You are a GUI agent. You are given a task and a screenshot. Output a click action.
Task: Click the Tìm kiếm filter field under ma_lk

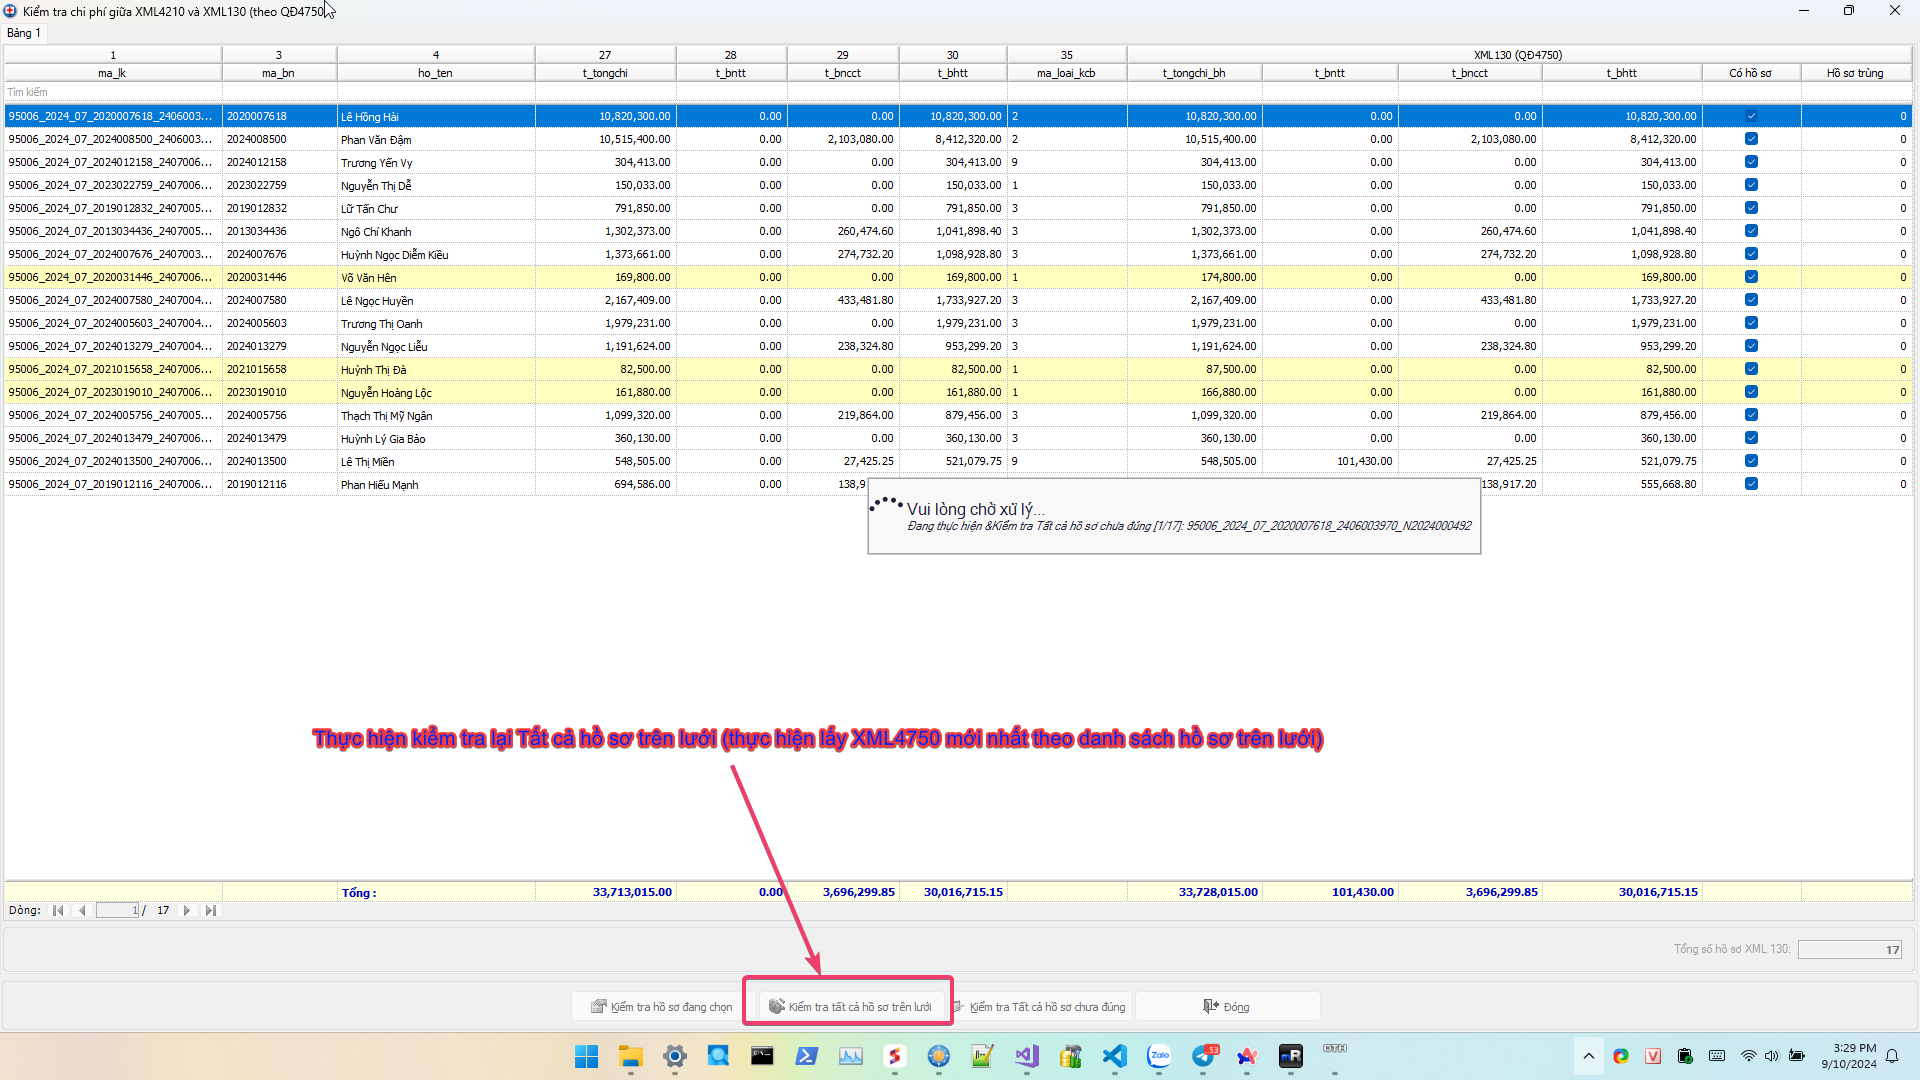click(112, 92)
